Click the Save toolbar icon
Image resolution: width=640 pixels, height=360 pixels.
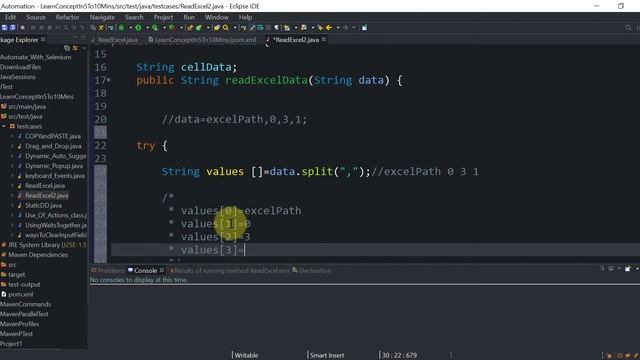[4, 28]
